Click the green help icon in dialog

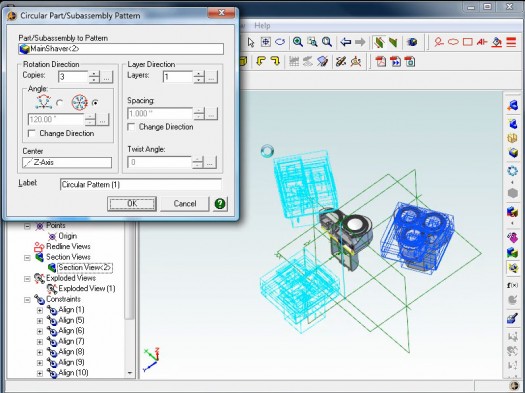[220, 204]
